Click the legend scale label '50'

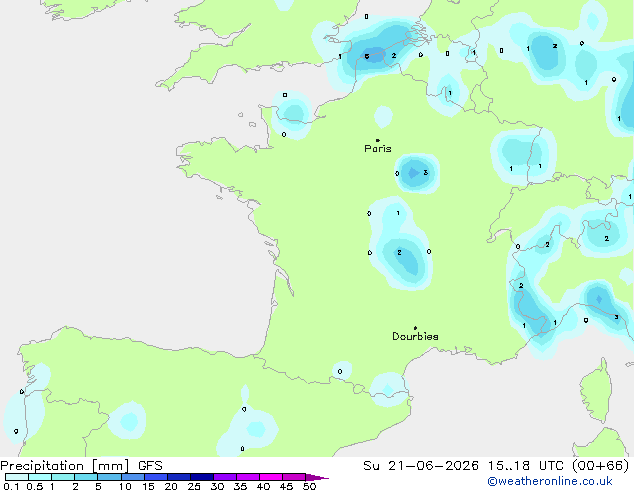tap(309, 486)
